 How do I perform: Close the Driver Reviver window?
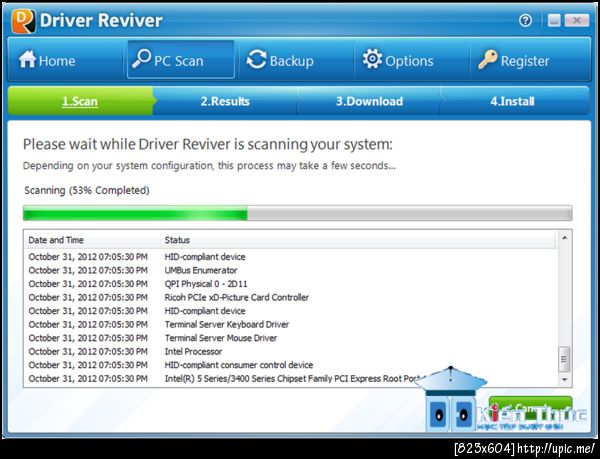(x=576, y=20)
